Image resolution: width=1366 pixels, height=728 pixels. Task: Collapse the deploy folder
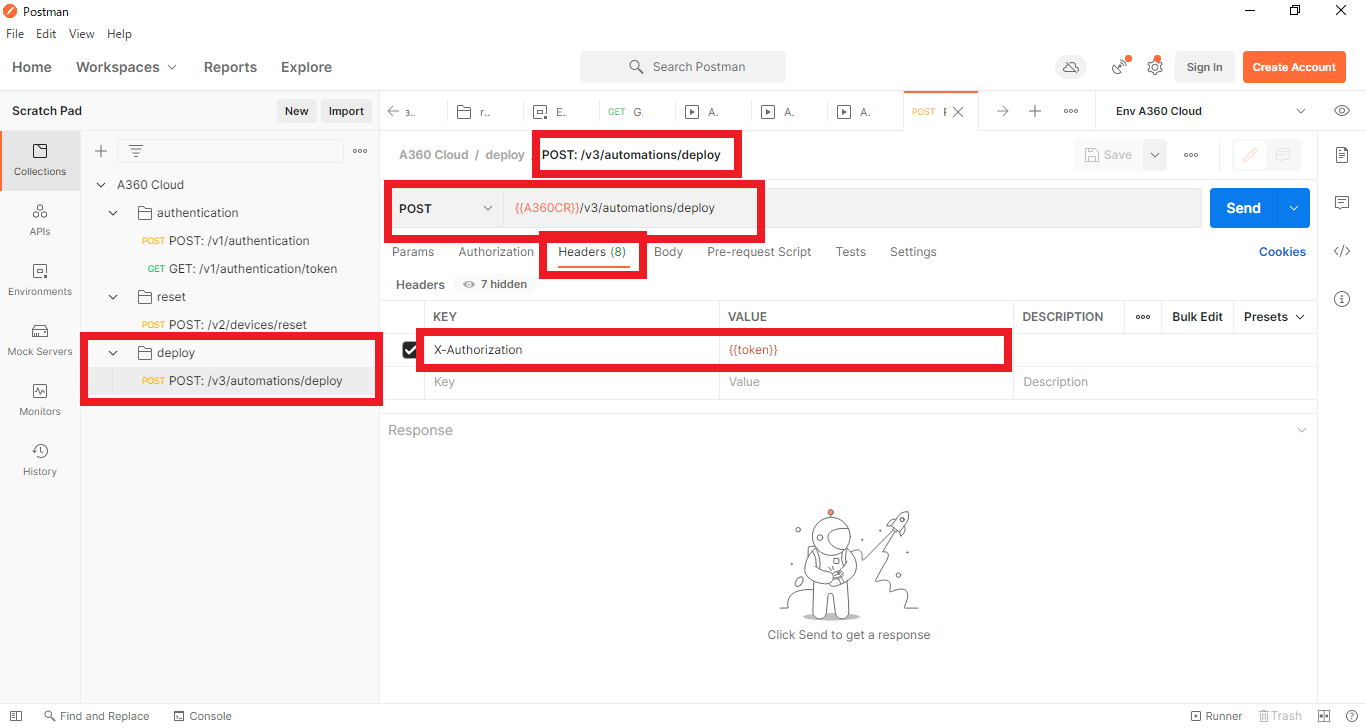(113, 353)
